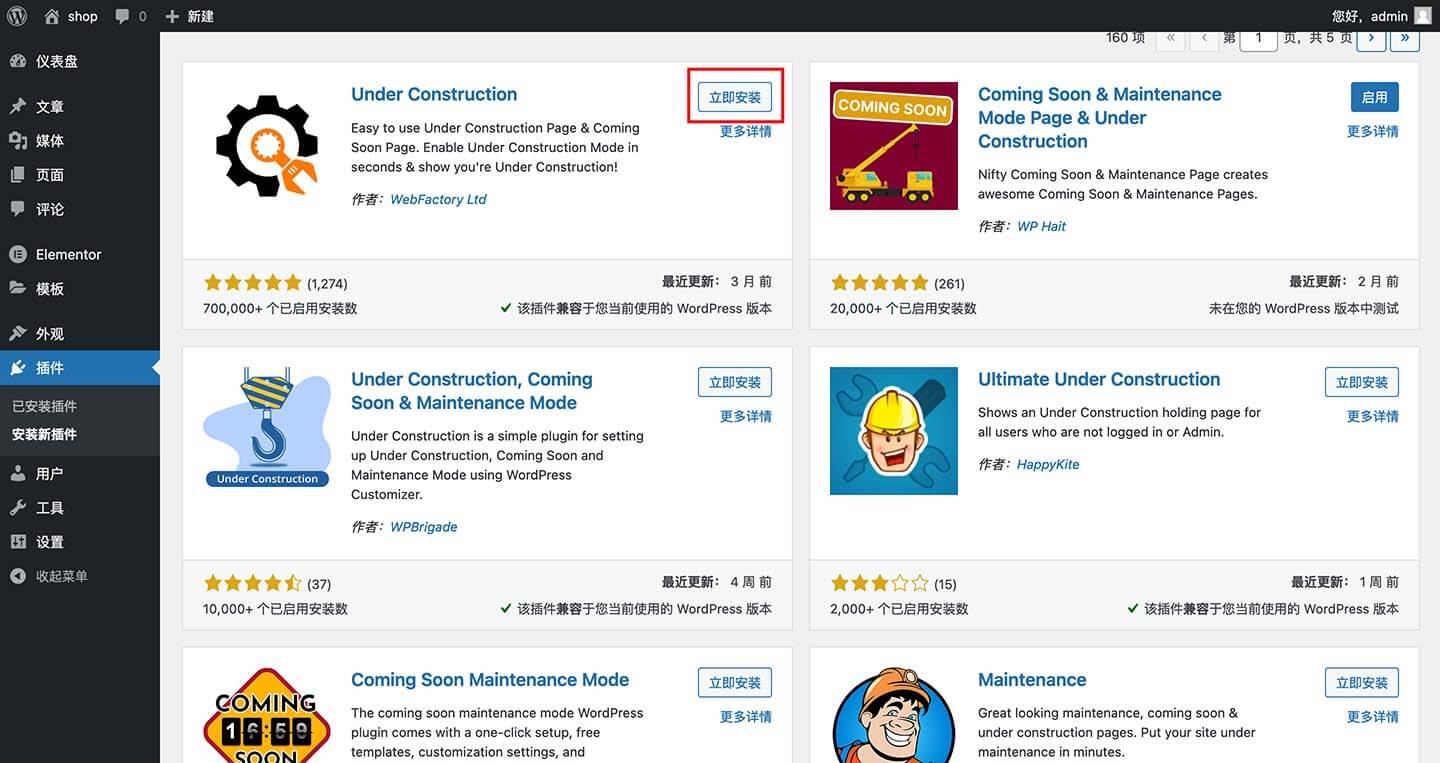This screenshot has height=763, width=1440.
Task: Open 更多详情 for Maintenance plugin
Action: [x=1373, y=717]
